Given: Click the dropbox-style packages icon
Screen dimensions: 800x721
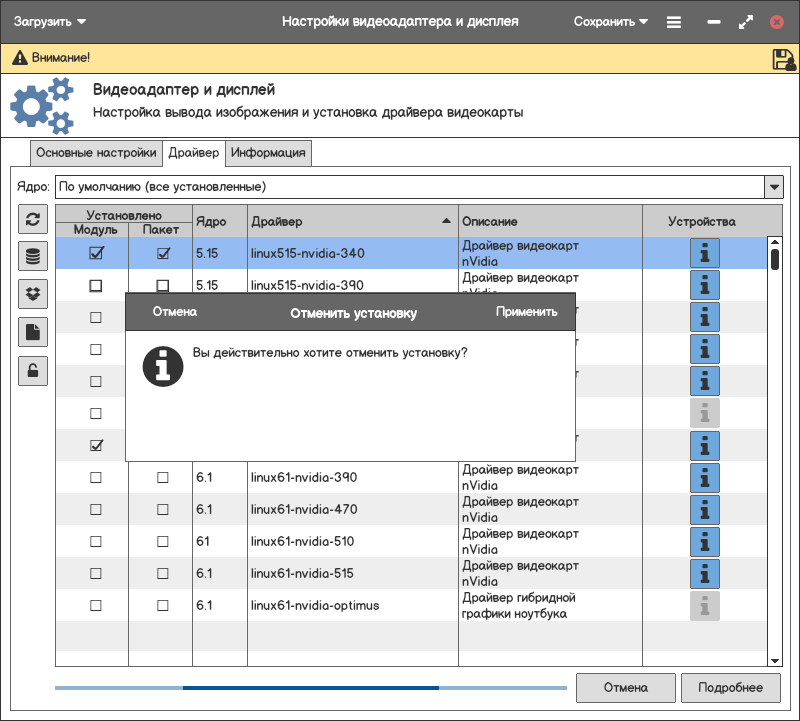Looking at the screenshot, I should tap(33, 294).
